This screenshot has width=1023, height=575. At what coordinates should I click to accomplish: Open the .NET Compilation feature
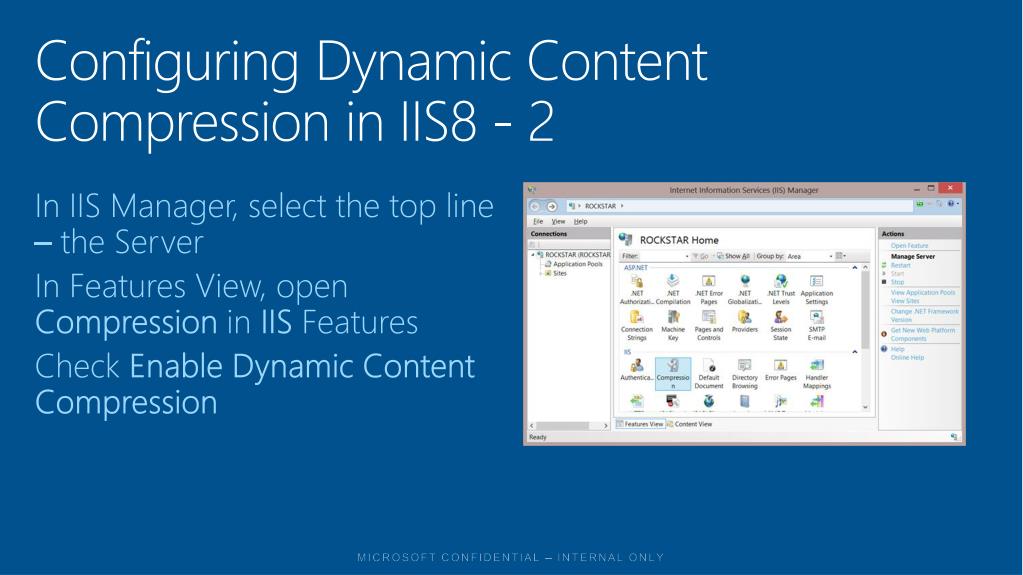[x=673, y=290]
